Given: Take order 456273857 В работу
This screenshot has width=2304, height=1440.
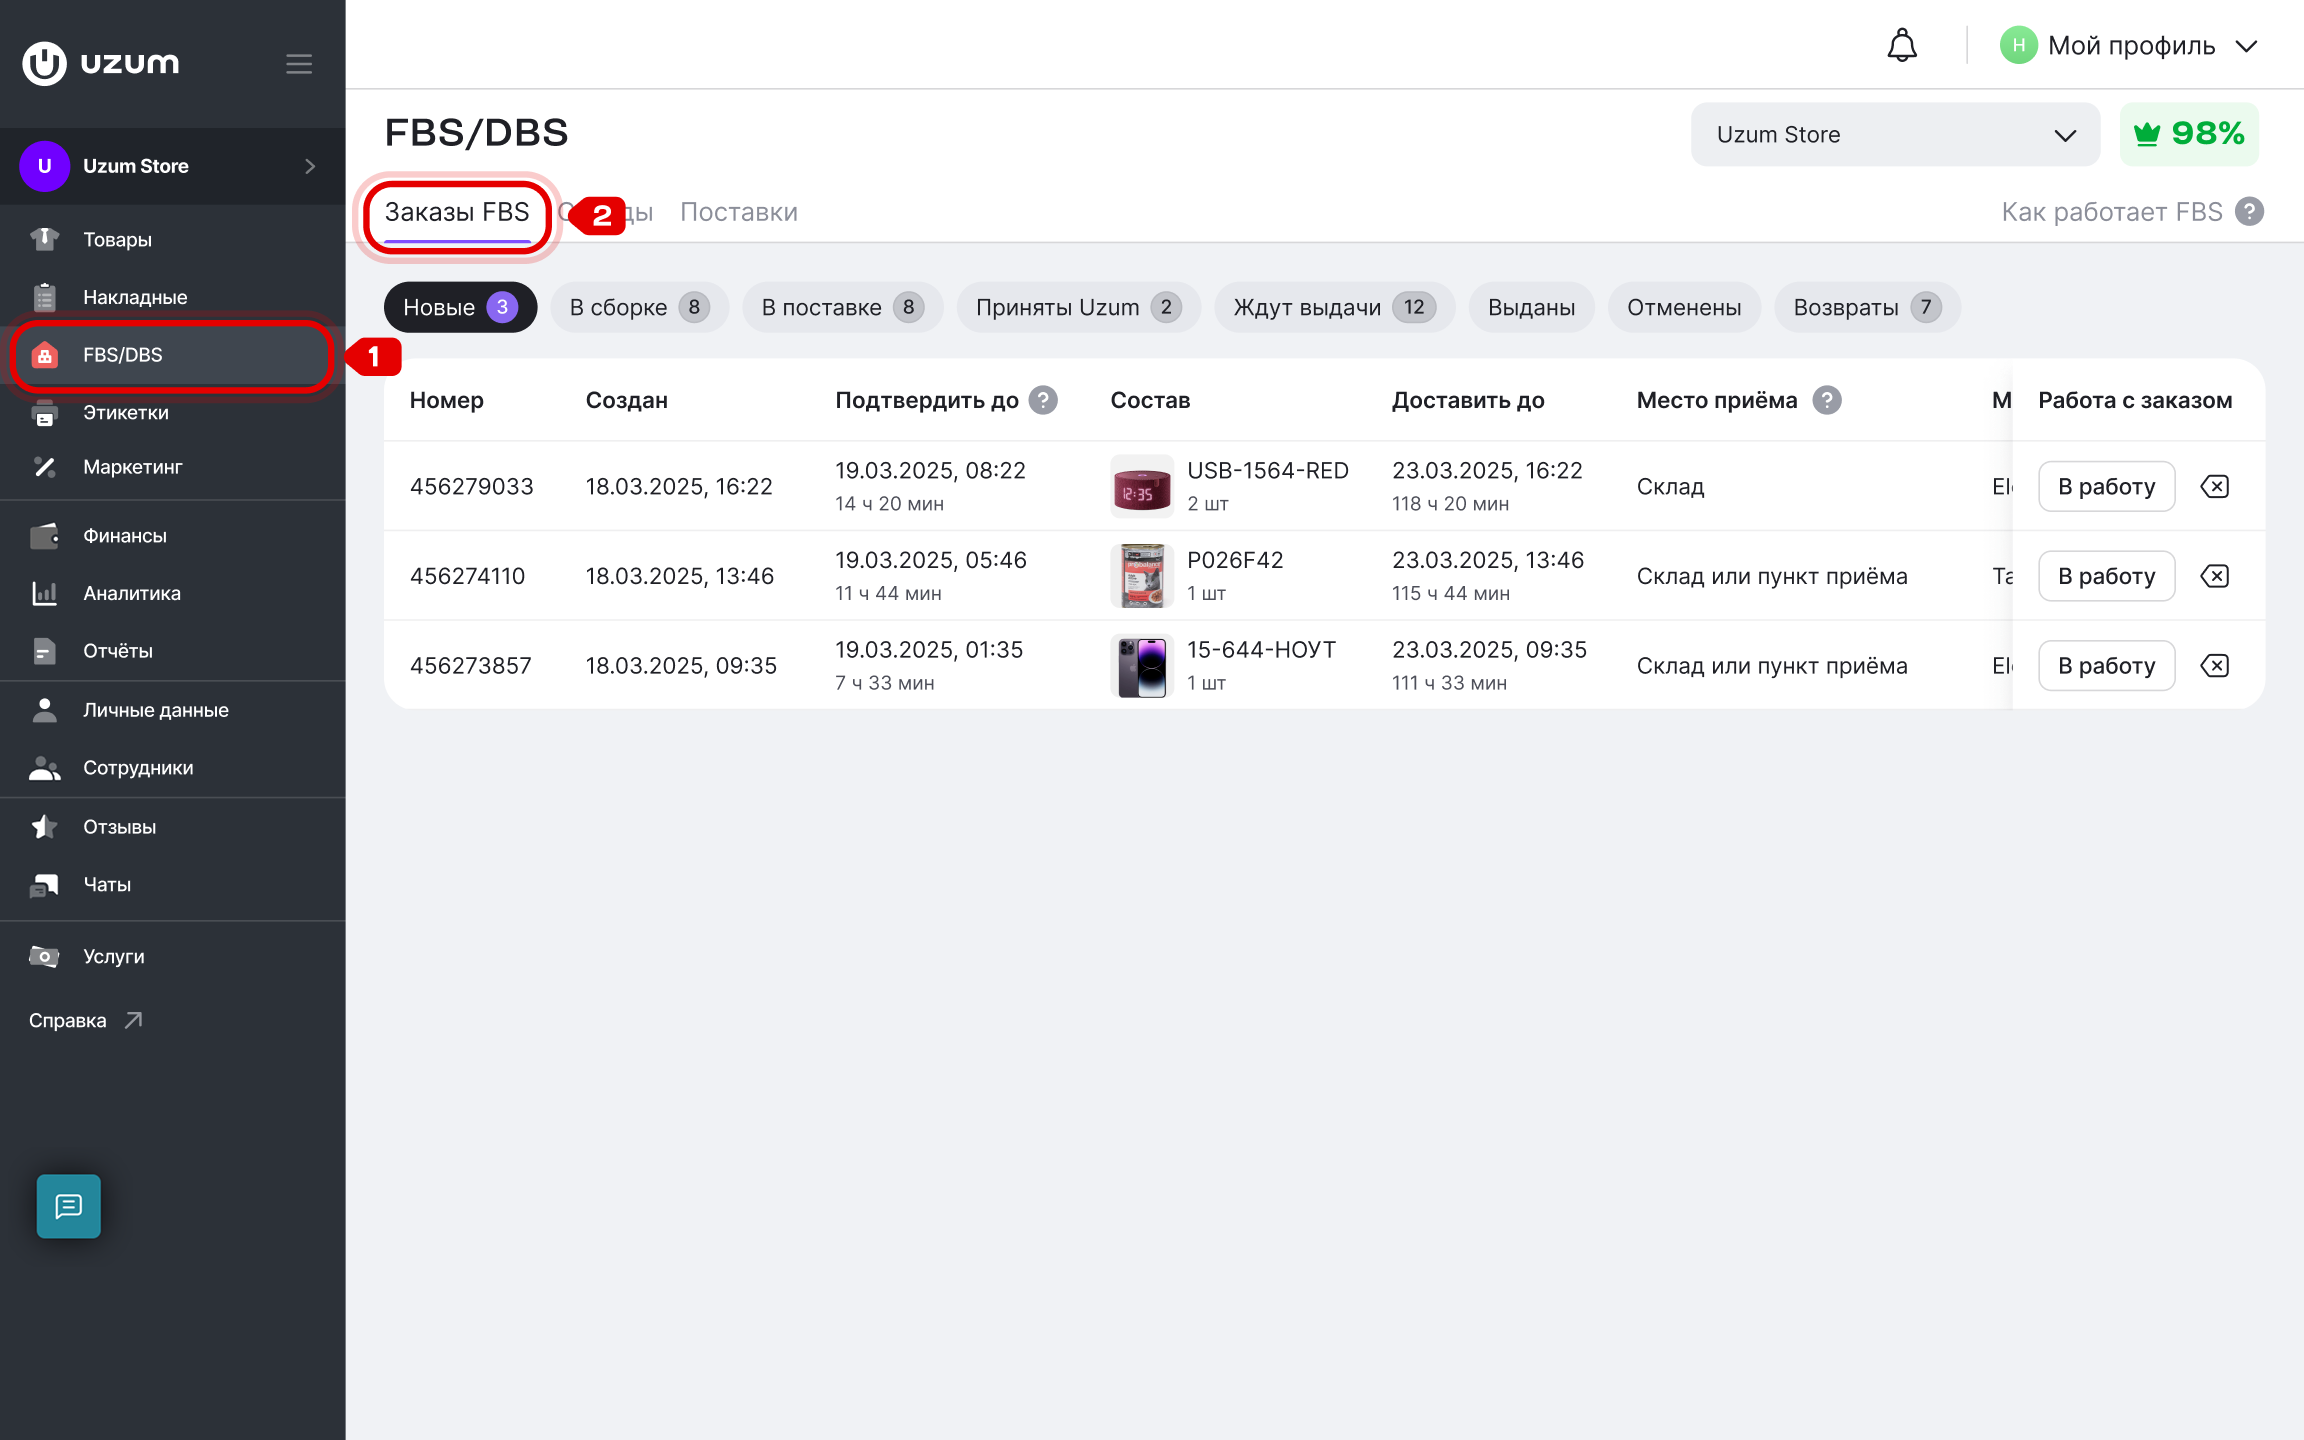Looking at the screenshot, I should tap(2106, 666).
